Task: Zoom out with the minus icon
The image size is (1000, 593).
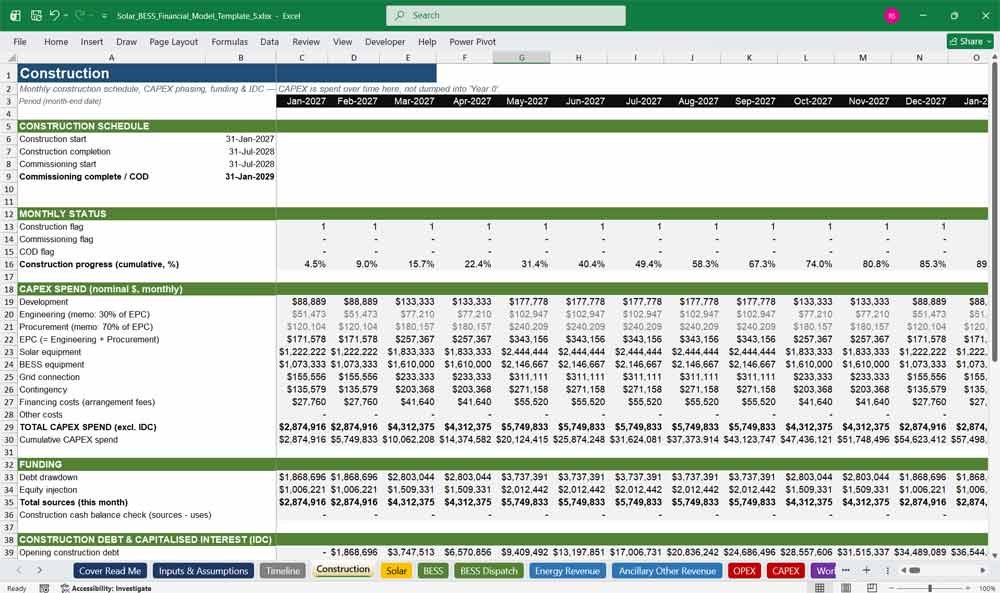Action: pyautogui.click(x=892, y=588)
